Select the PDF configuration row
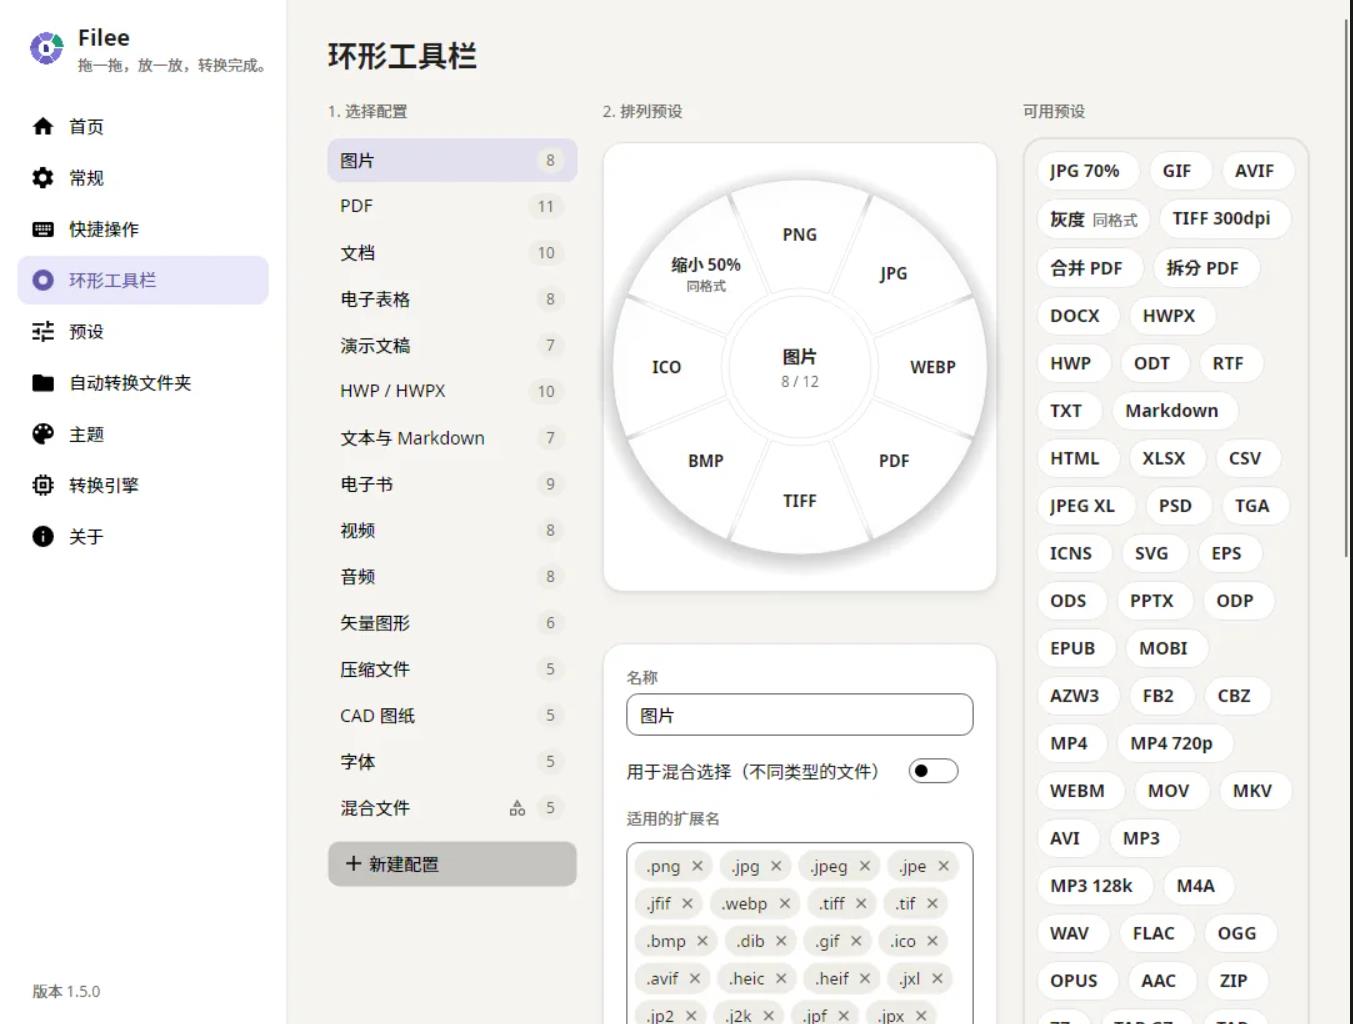The width and height of the screenshot is (1353, 1024). [452, 206]
